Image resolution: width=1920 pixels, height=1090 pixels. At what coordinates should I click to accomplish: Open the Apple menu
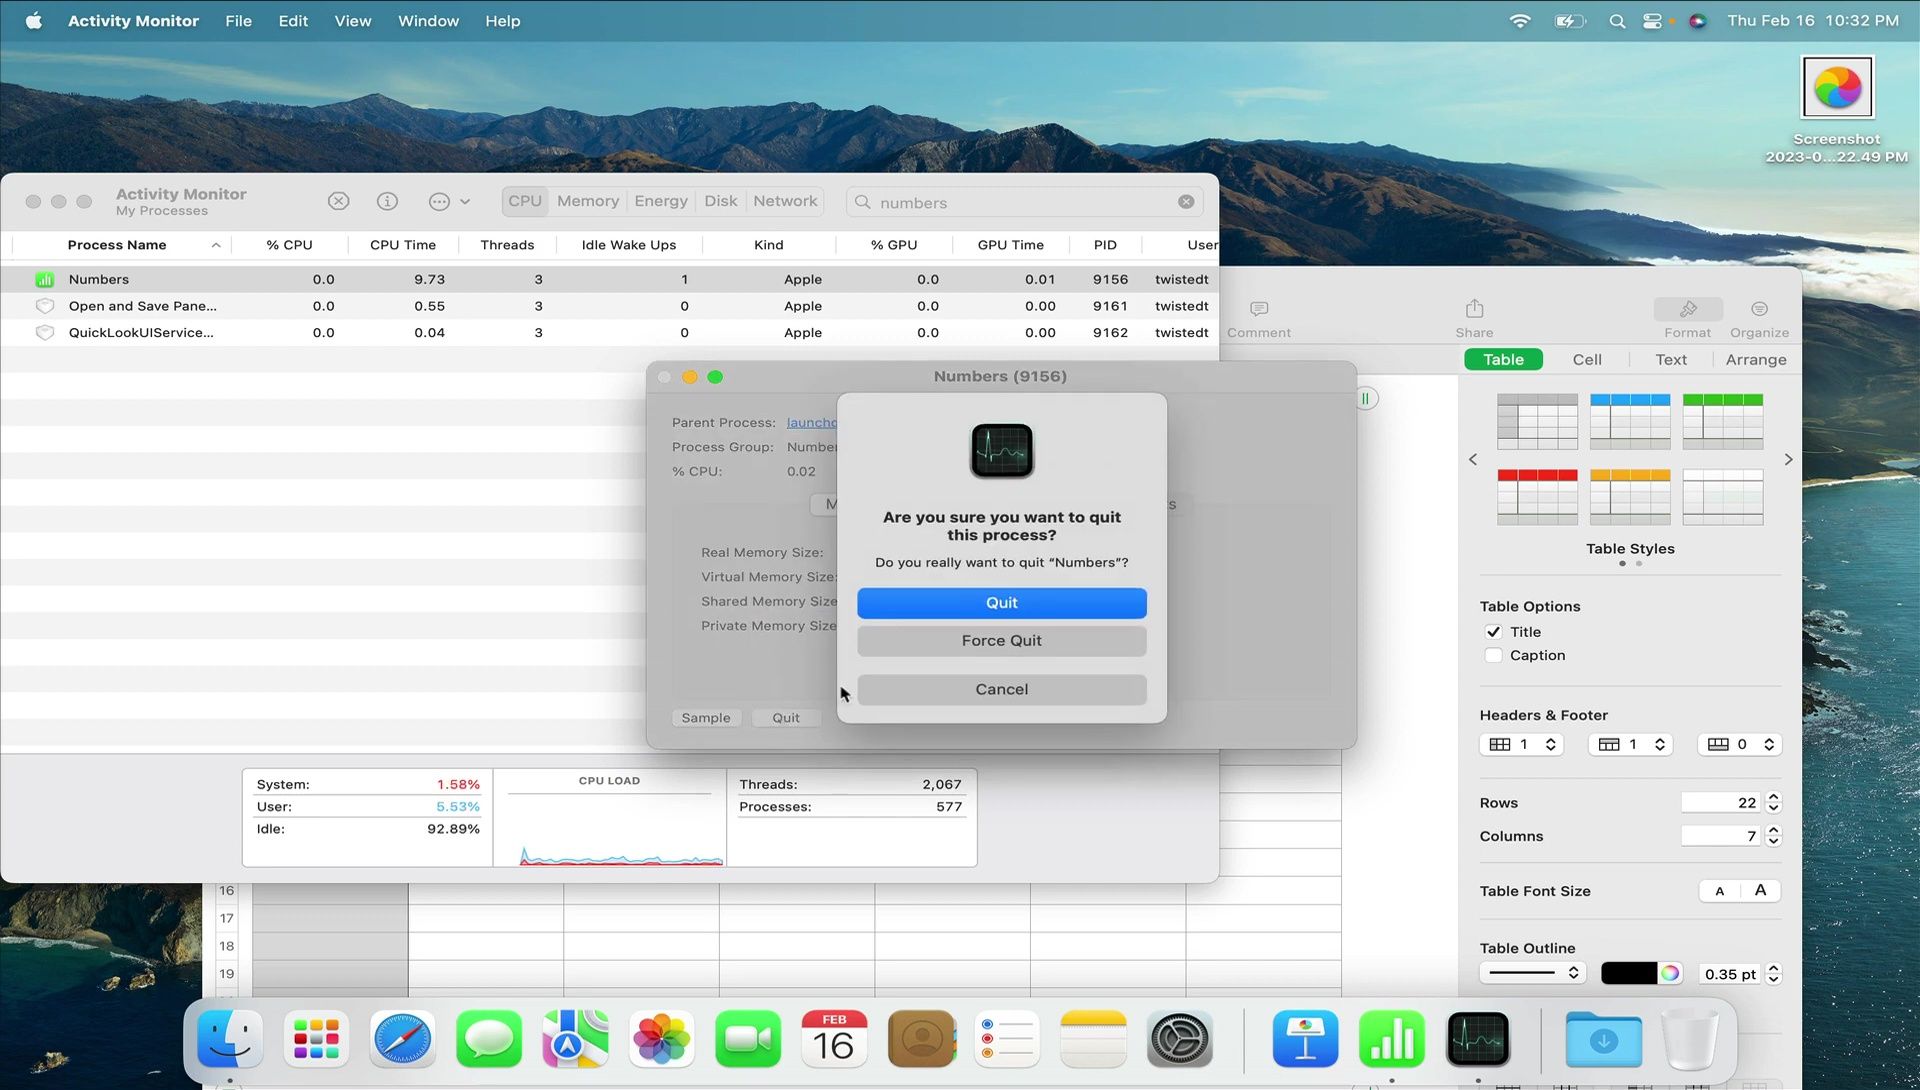pyautogui.click(x=34, y=20)
